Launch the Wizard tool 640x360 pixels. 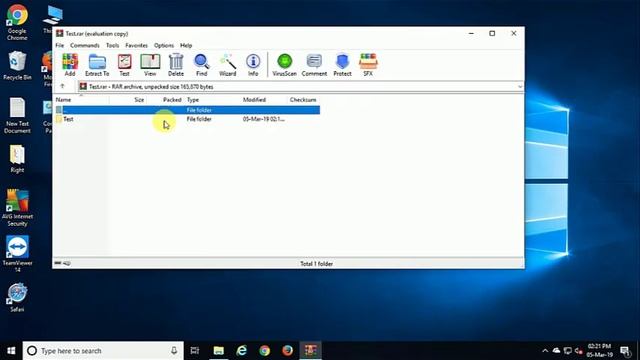coord(227,65)
